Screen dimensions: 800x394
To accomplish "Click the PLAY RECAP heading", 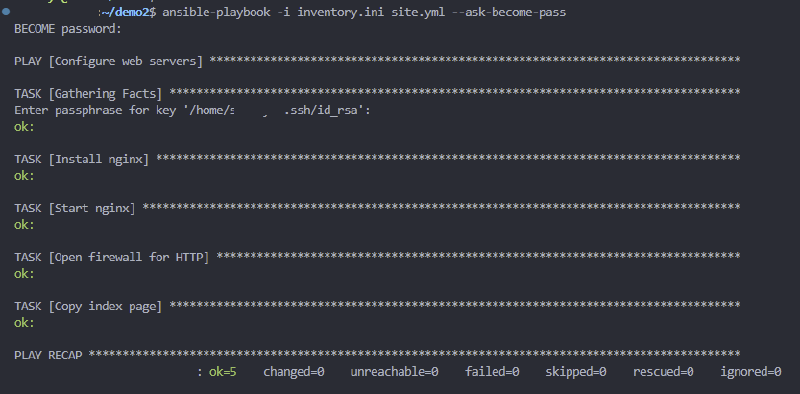I will coord(48,355).
